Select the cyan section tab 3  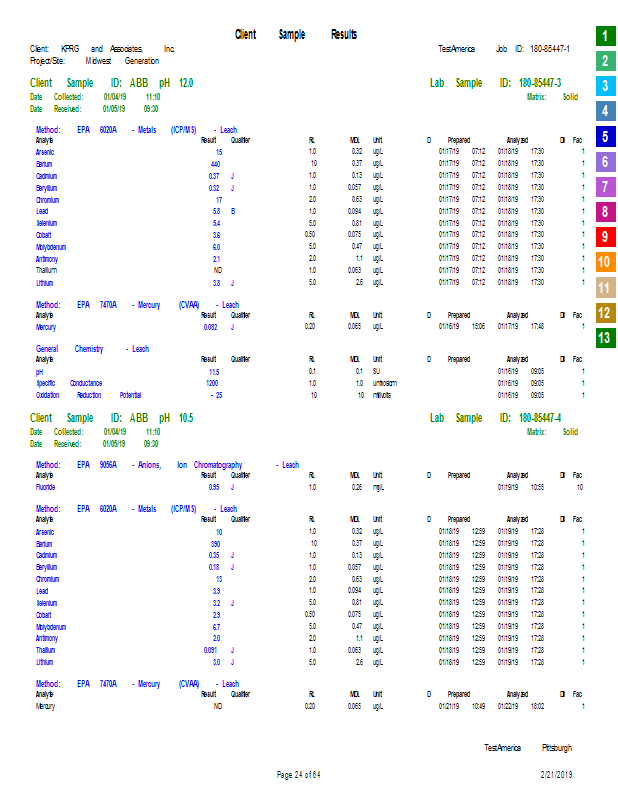click(x=605, y=86)
